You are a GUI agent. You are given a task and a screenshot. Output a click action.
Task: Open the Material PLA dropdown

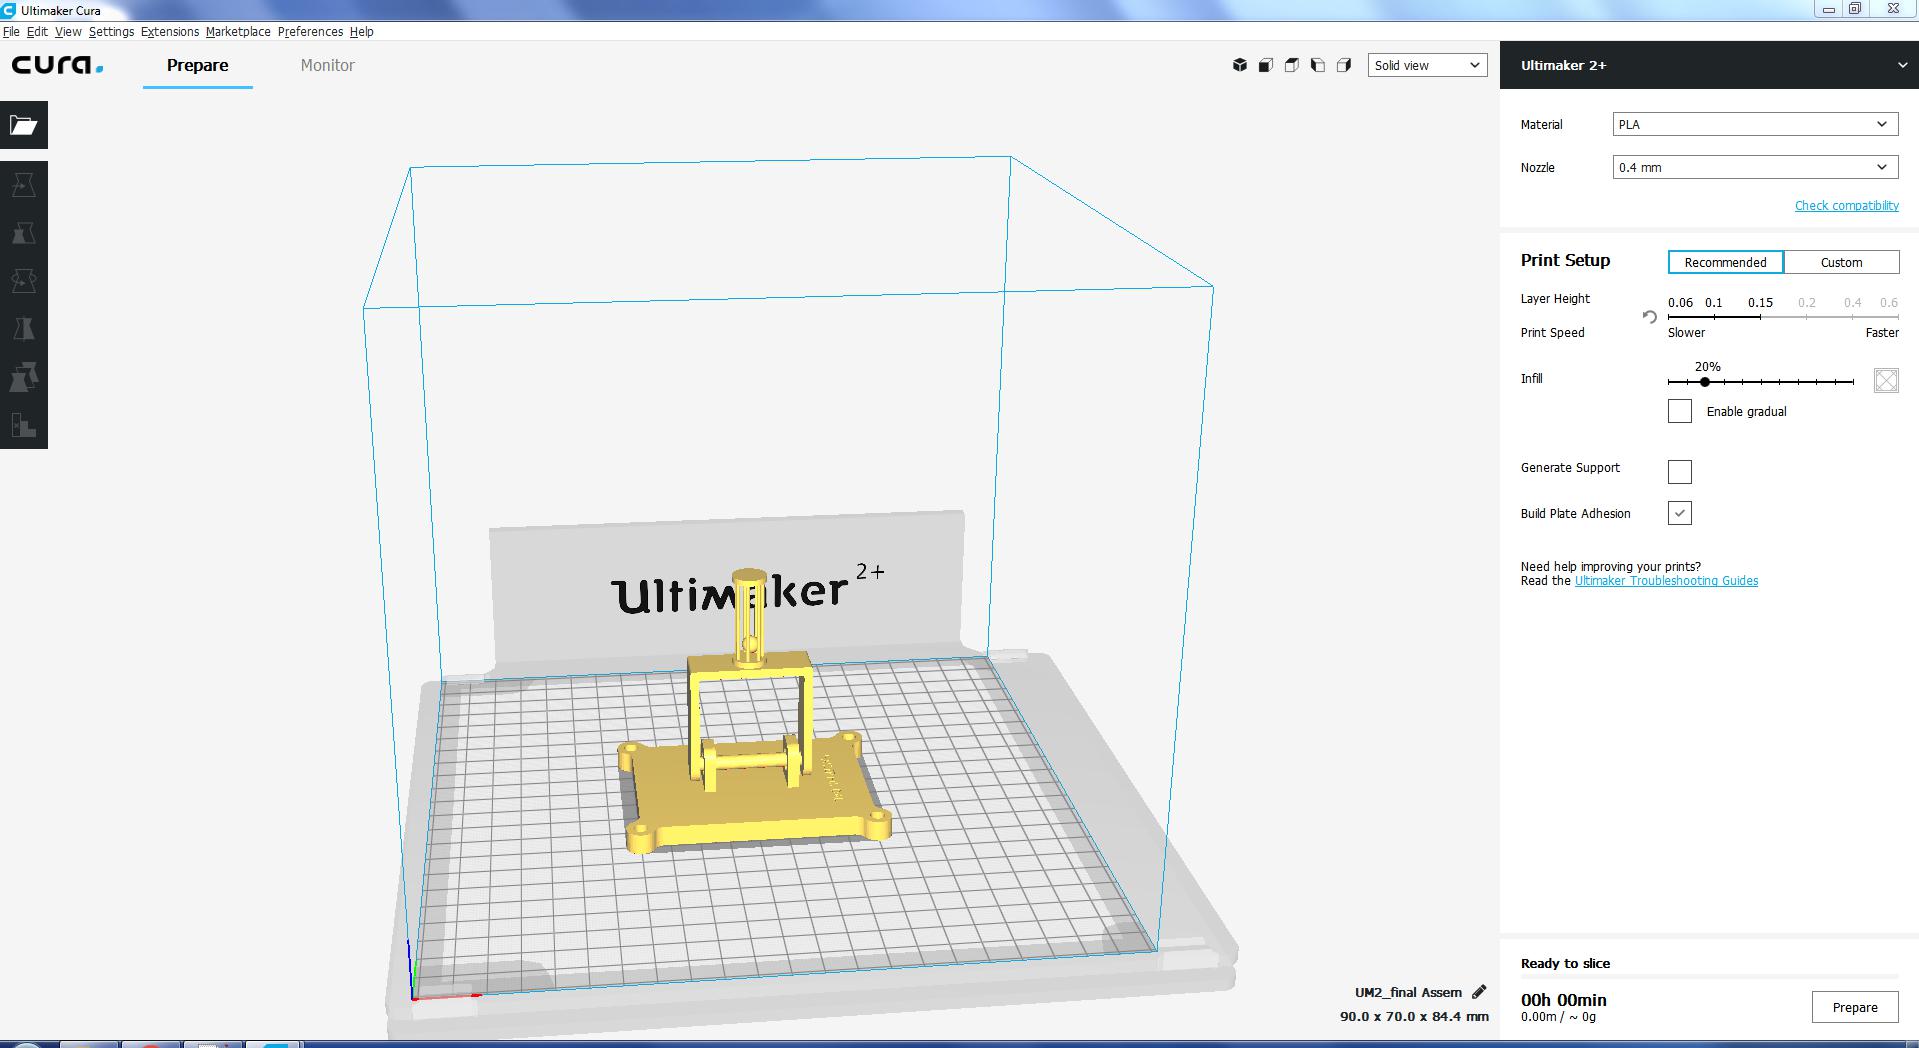pos(1755,124)
